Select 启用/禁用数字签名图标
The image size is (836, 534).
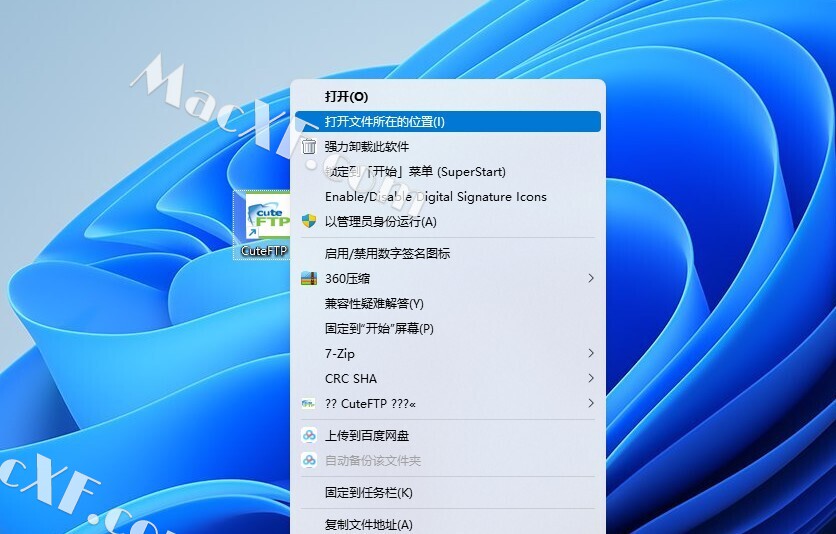[x=448, y=253]
